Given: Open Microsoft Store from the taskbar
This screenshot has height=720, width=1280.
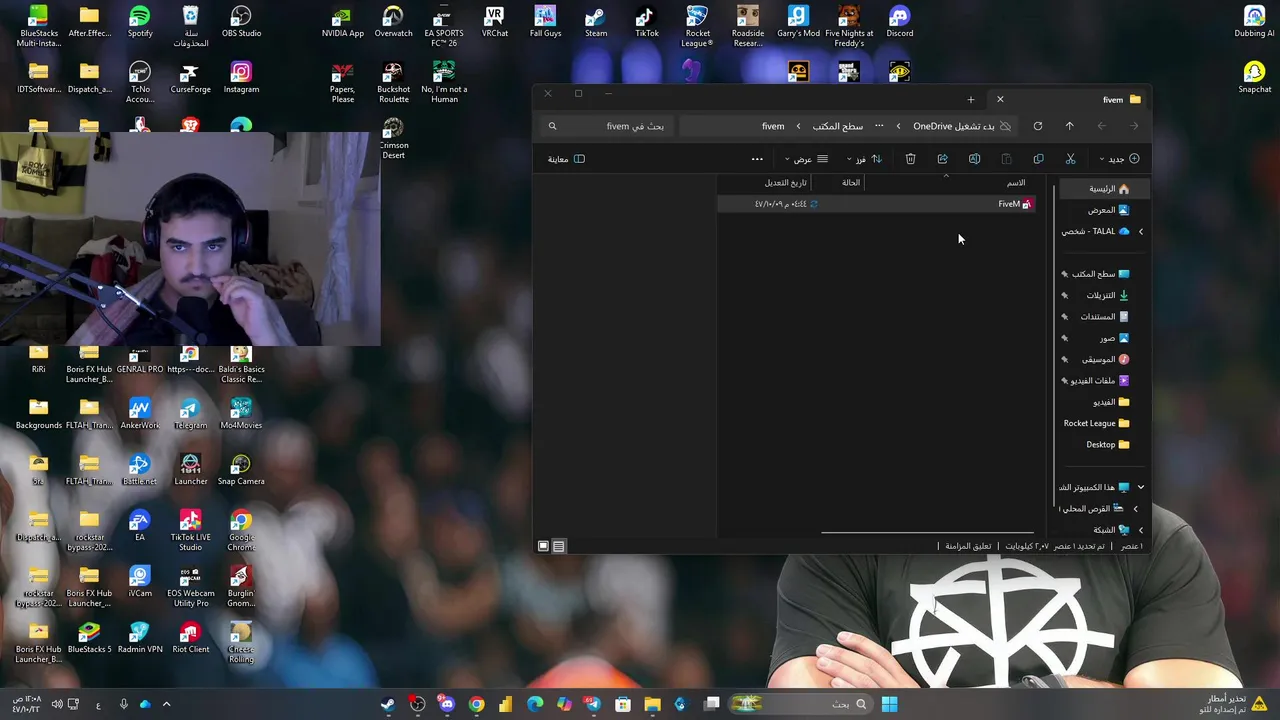Looking at the screenshot, I should tap(623, 704).
